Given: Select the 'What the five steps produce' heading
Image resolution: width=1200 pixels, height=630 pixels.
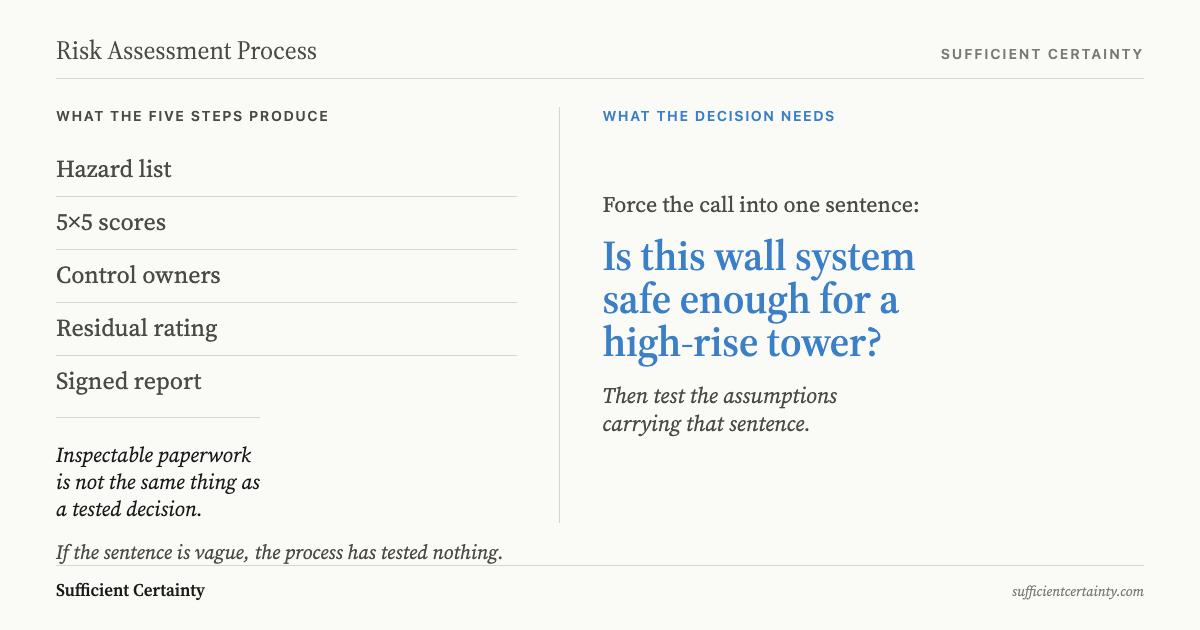Looking at the screenshot, I should [192, 116].
